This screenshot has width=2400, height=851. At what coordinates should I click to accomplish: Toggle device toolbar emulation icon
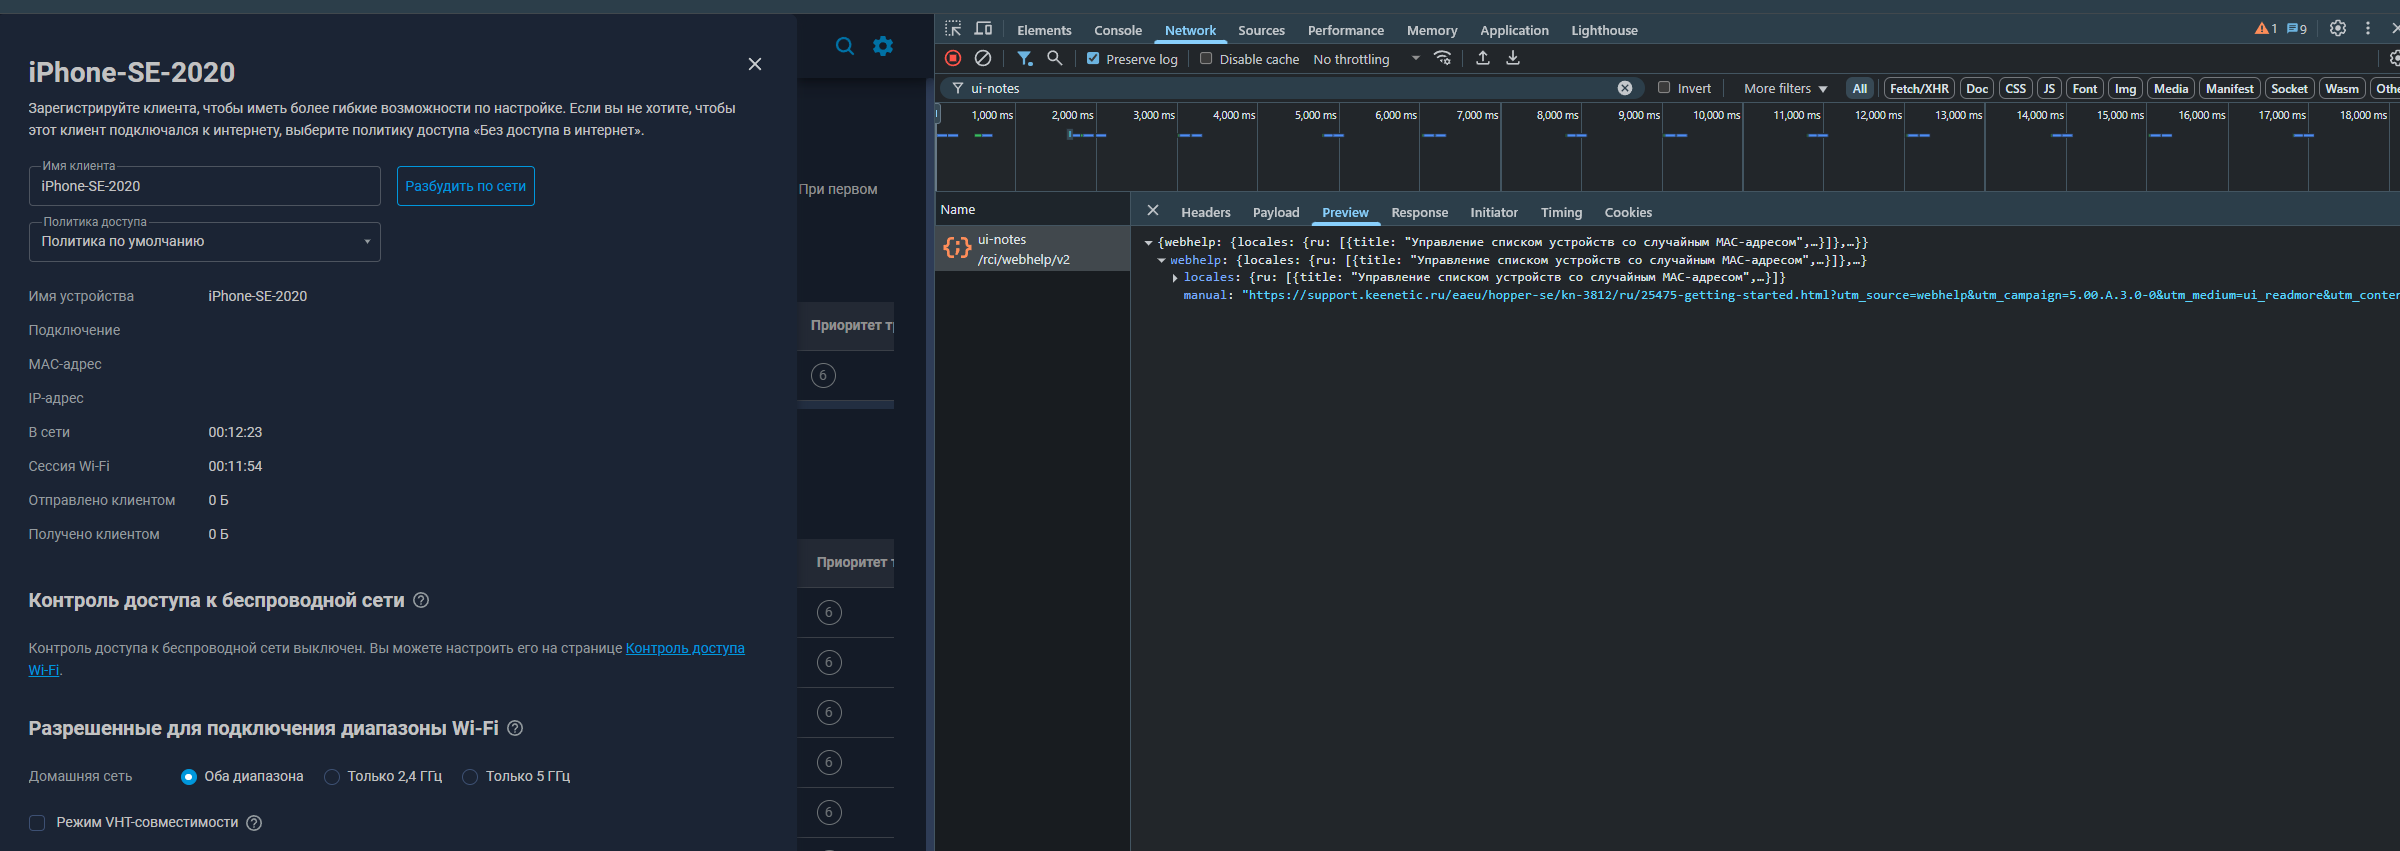[x=983, y=29]
